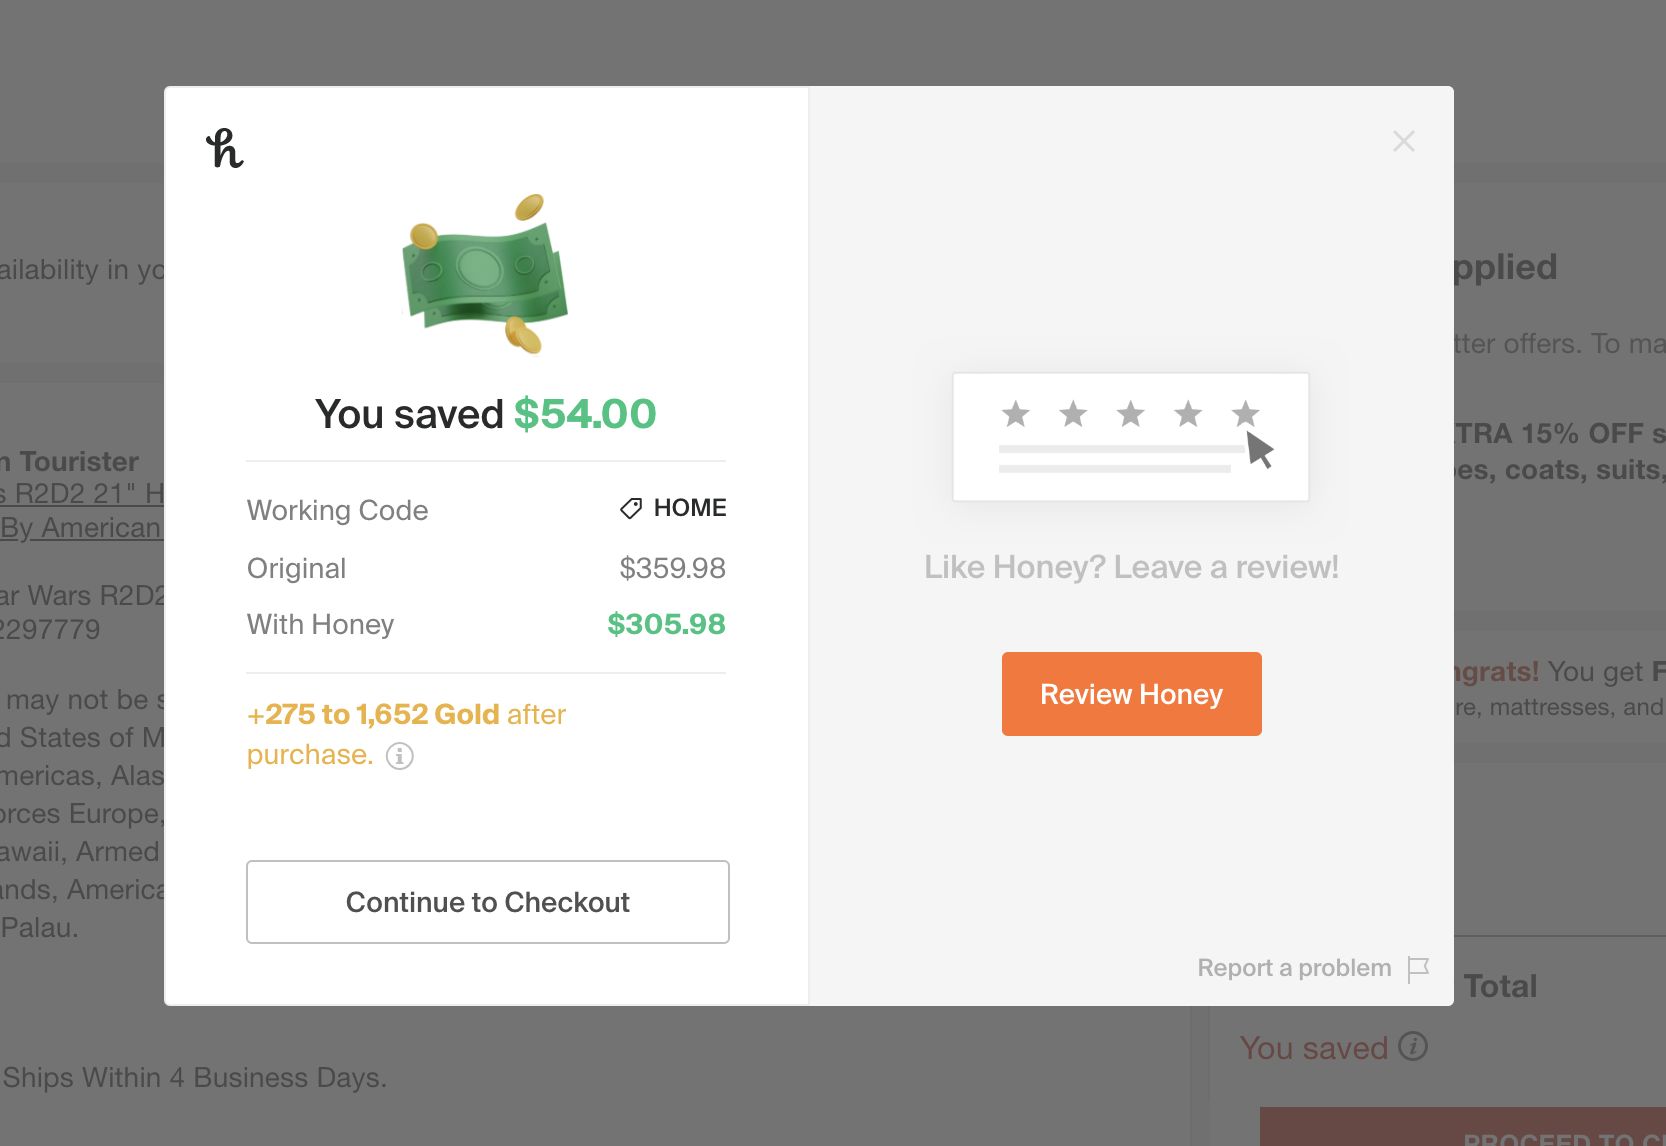Screen dimensions: 1666x1146
Task: Open the Gold rewards info icon
Action: [400, 756]
